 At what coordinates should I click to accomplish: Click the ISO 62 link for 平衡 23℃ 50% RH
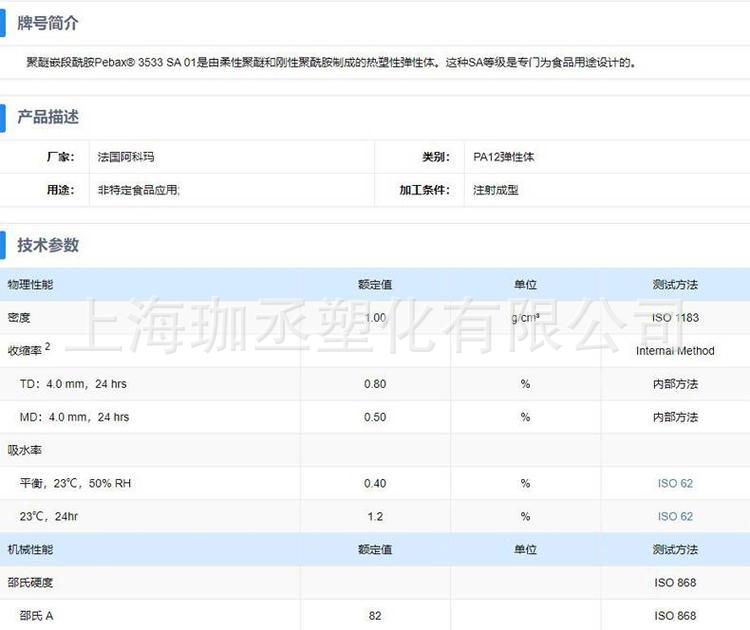[x=675, y=483]
